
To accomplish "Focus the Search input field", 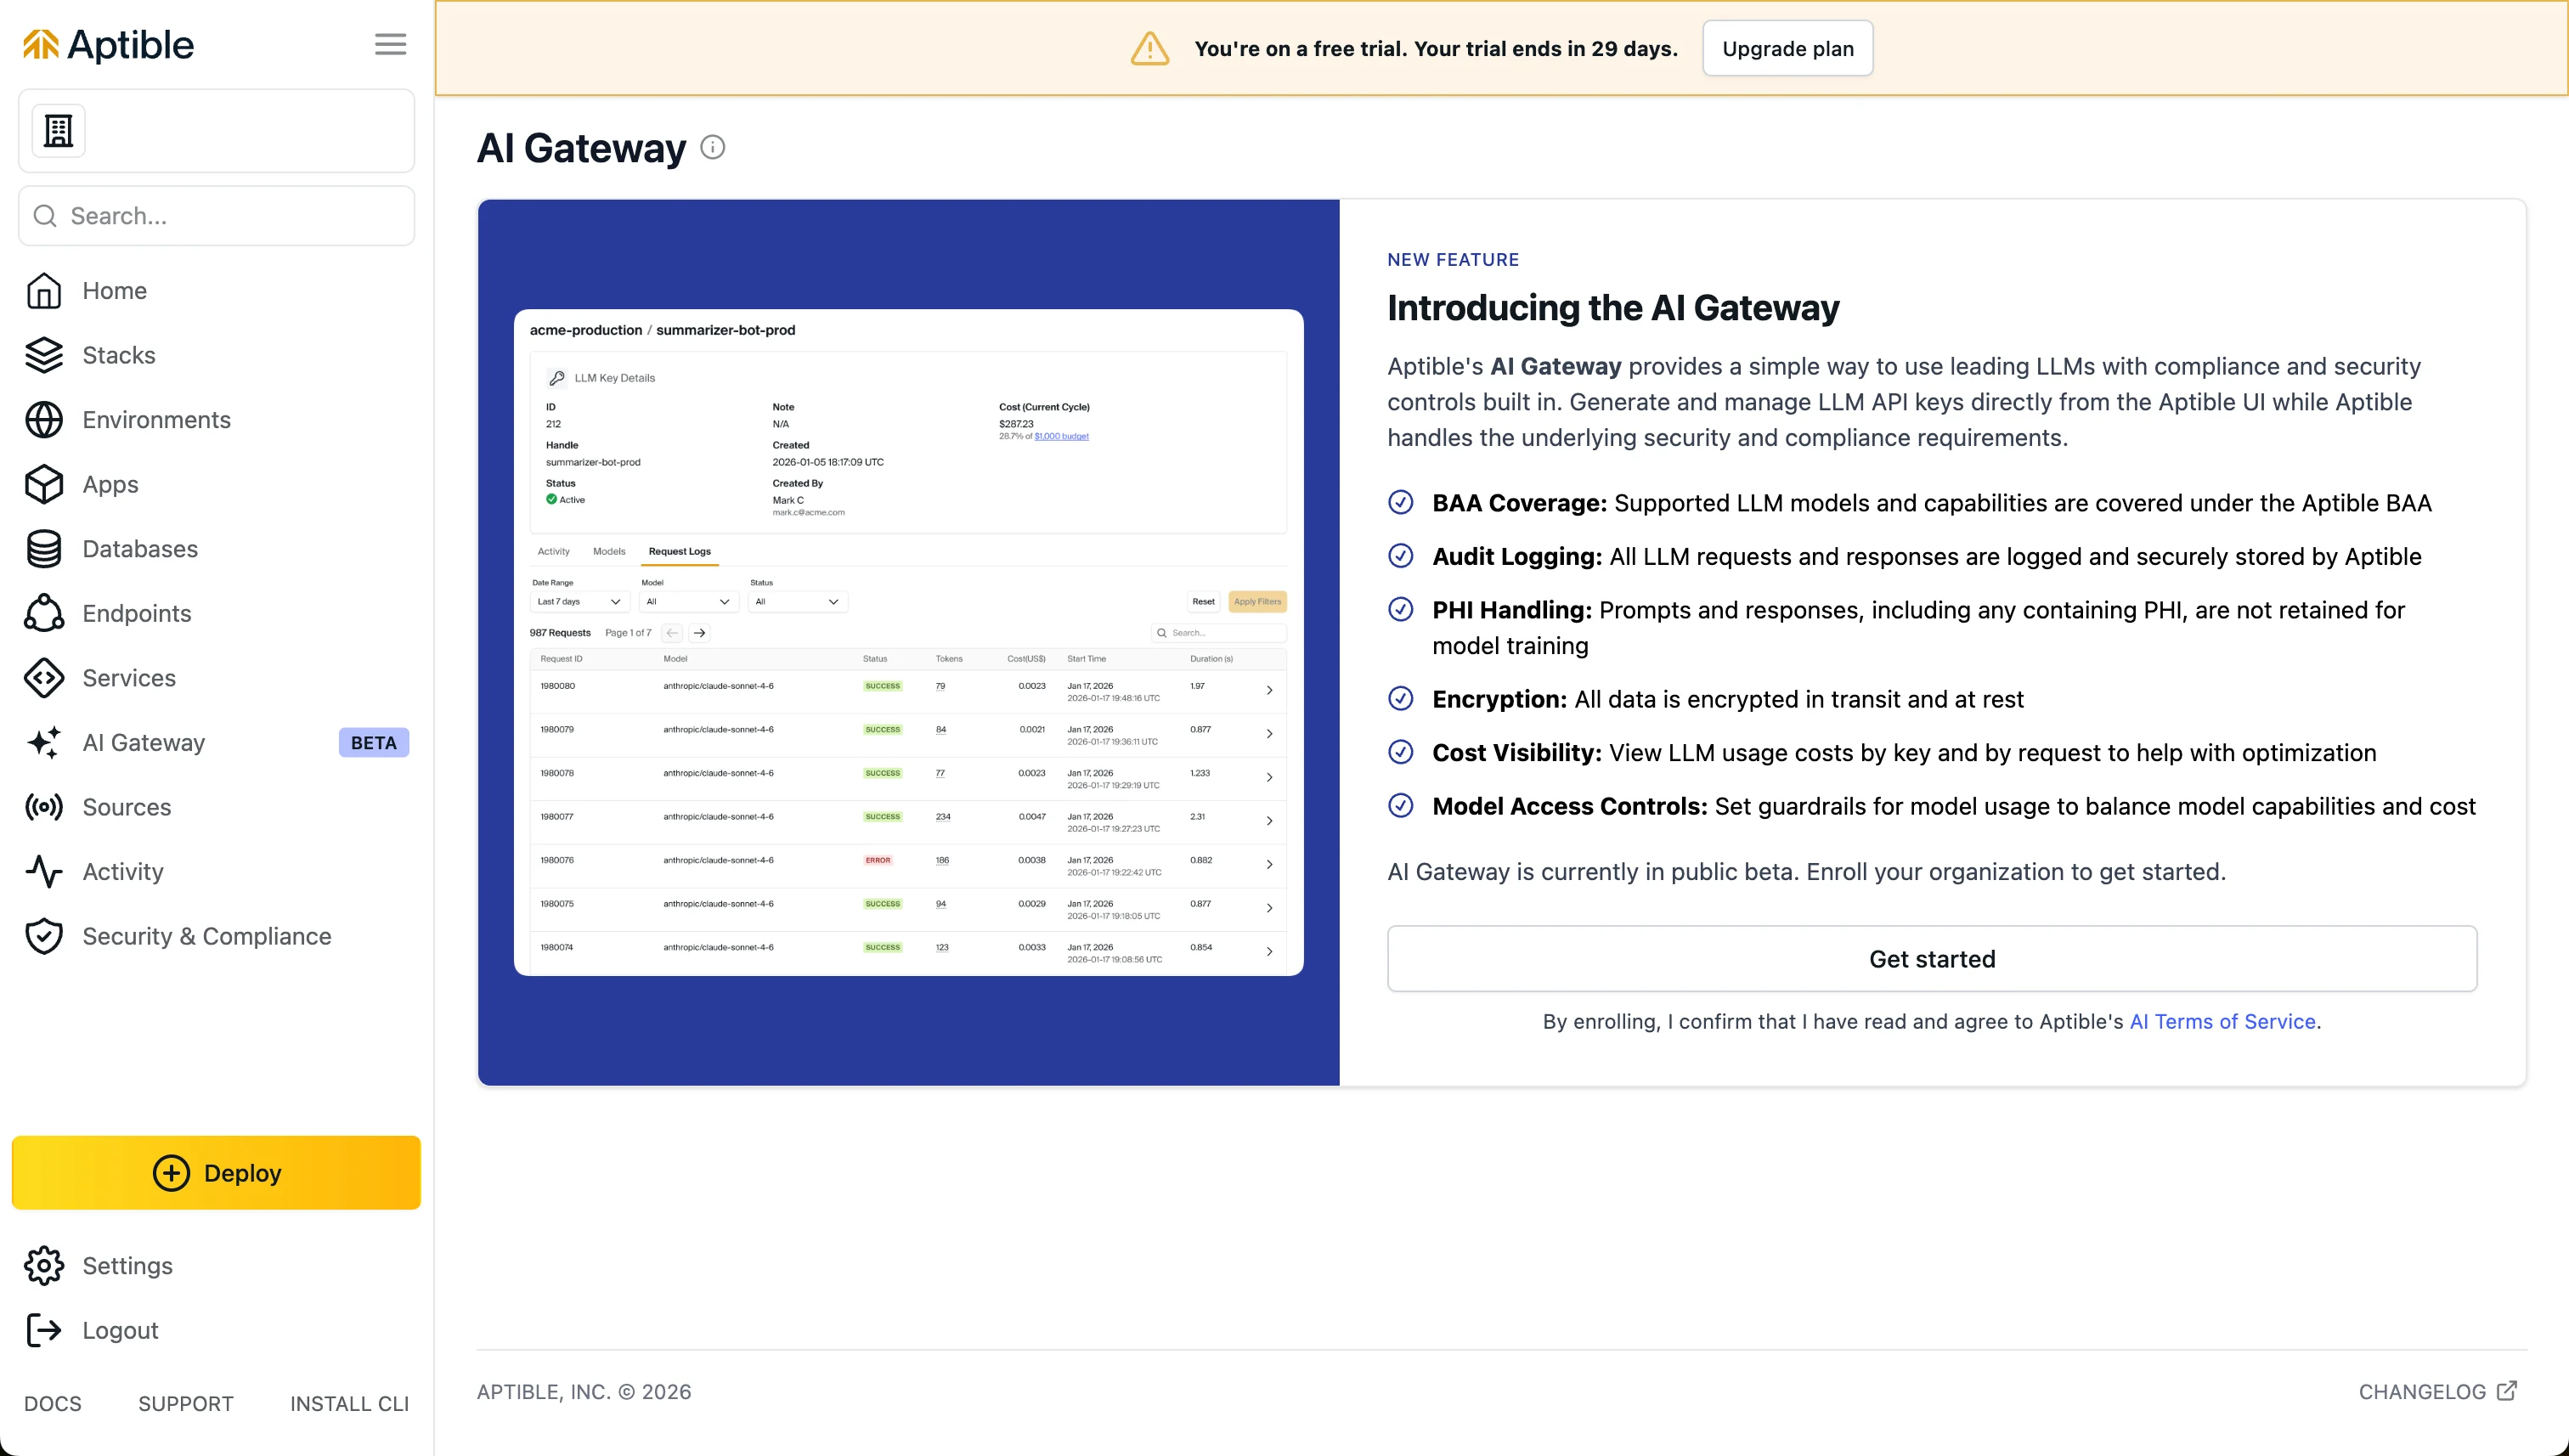I will (x=216, y=216).
